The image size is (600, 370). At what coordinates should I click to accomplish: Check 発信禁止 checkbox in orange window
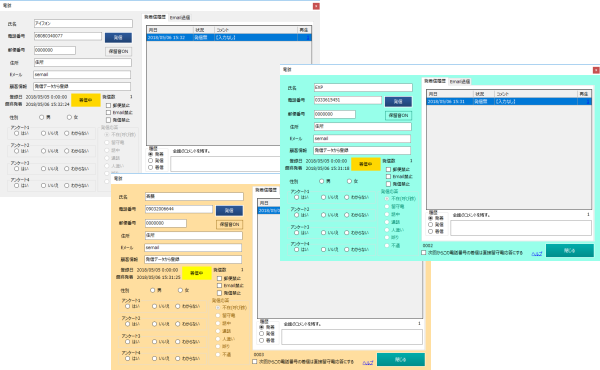(x=219, y=293)
